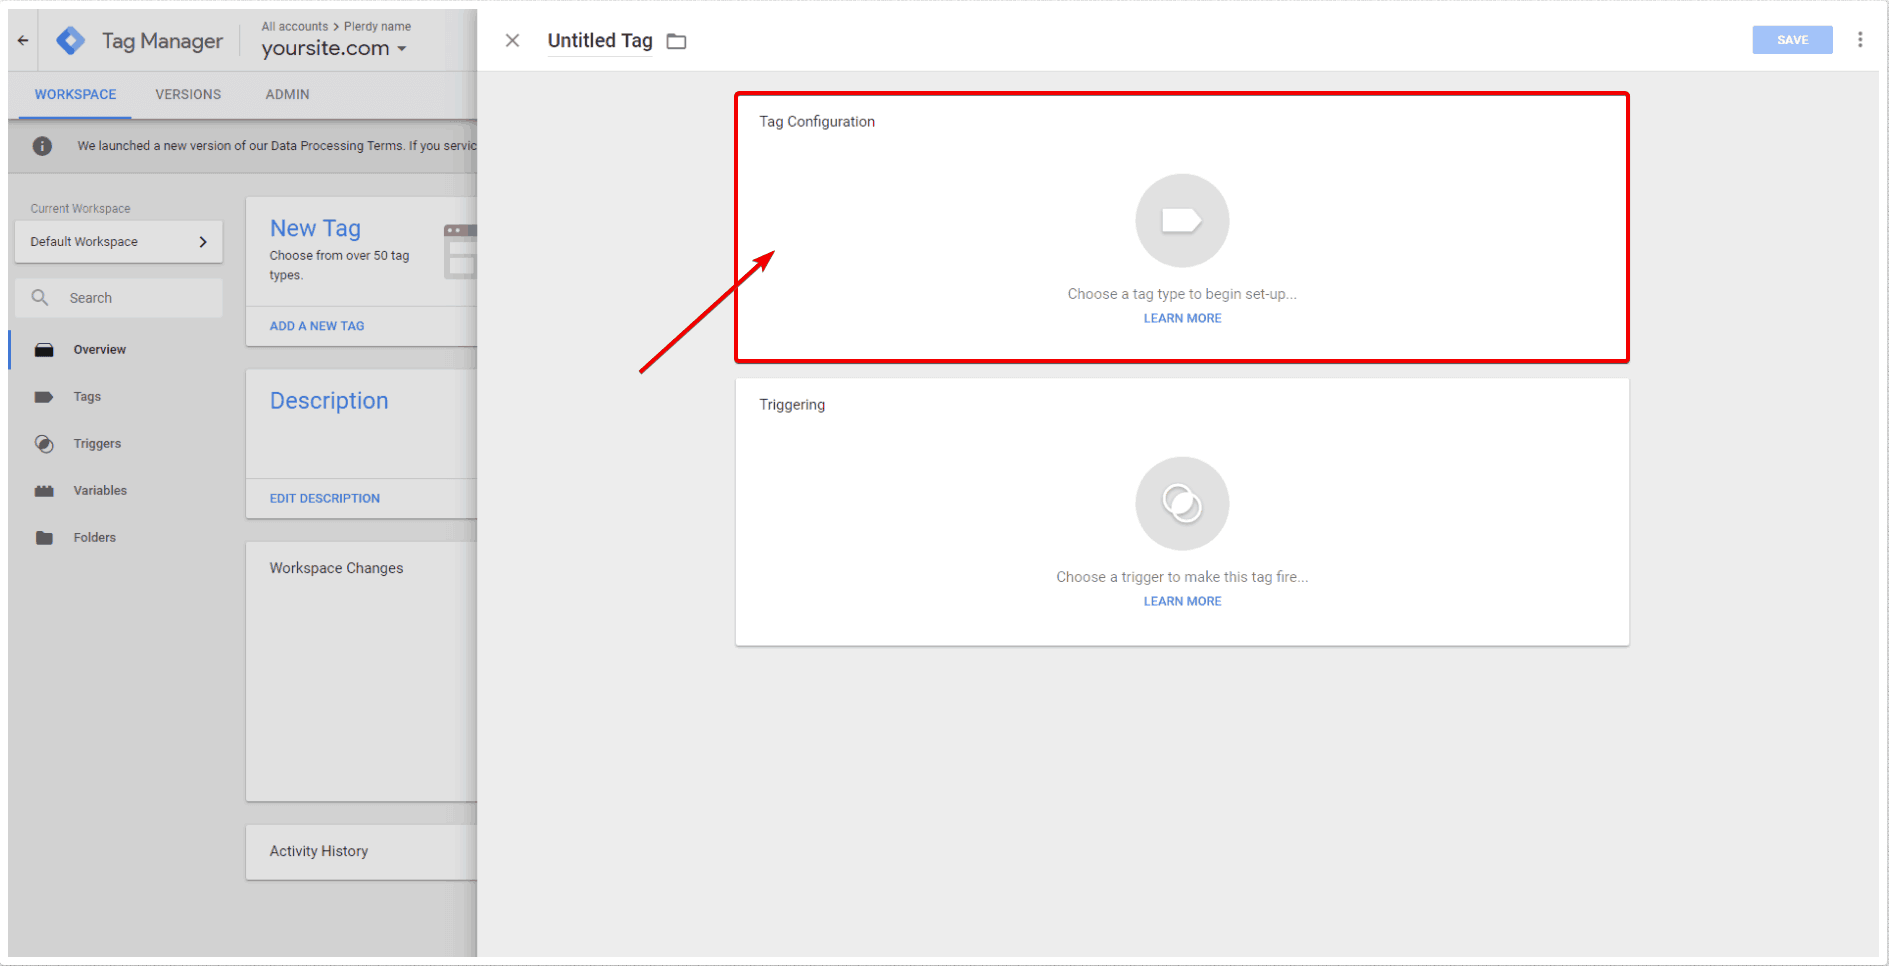This screenshot has width=1889, height=966.
Task: Click the info icon in the notice bar
Action: tap(42, 146)
